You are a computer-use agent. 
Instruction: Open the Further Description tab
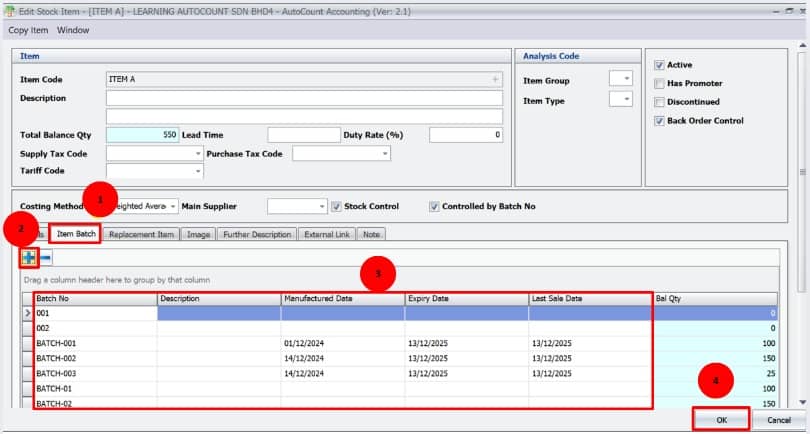[x=256, y=234]
